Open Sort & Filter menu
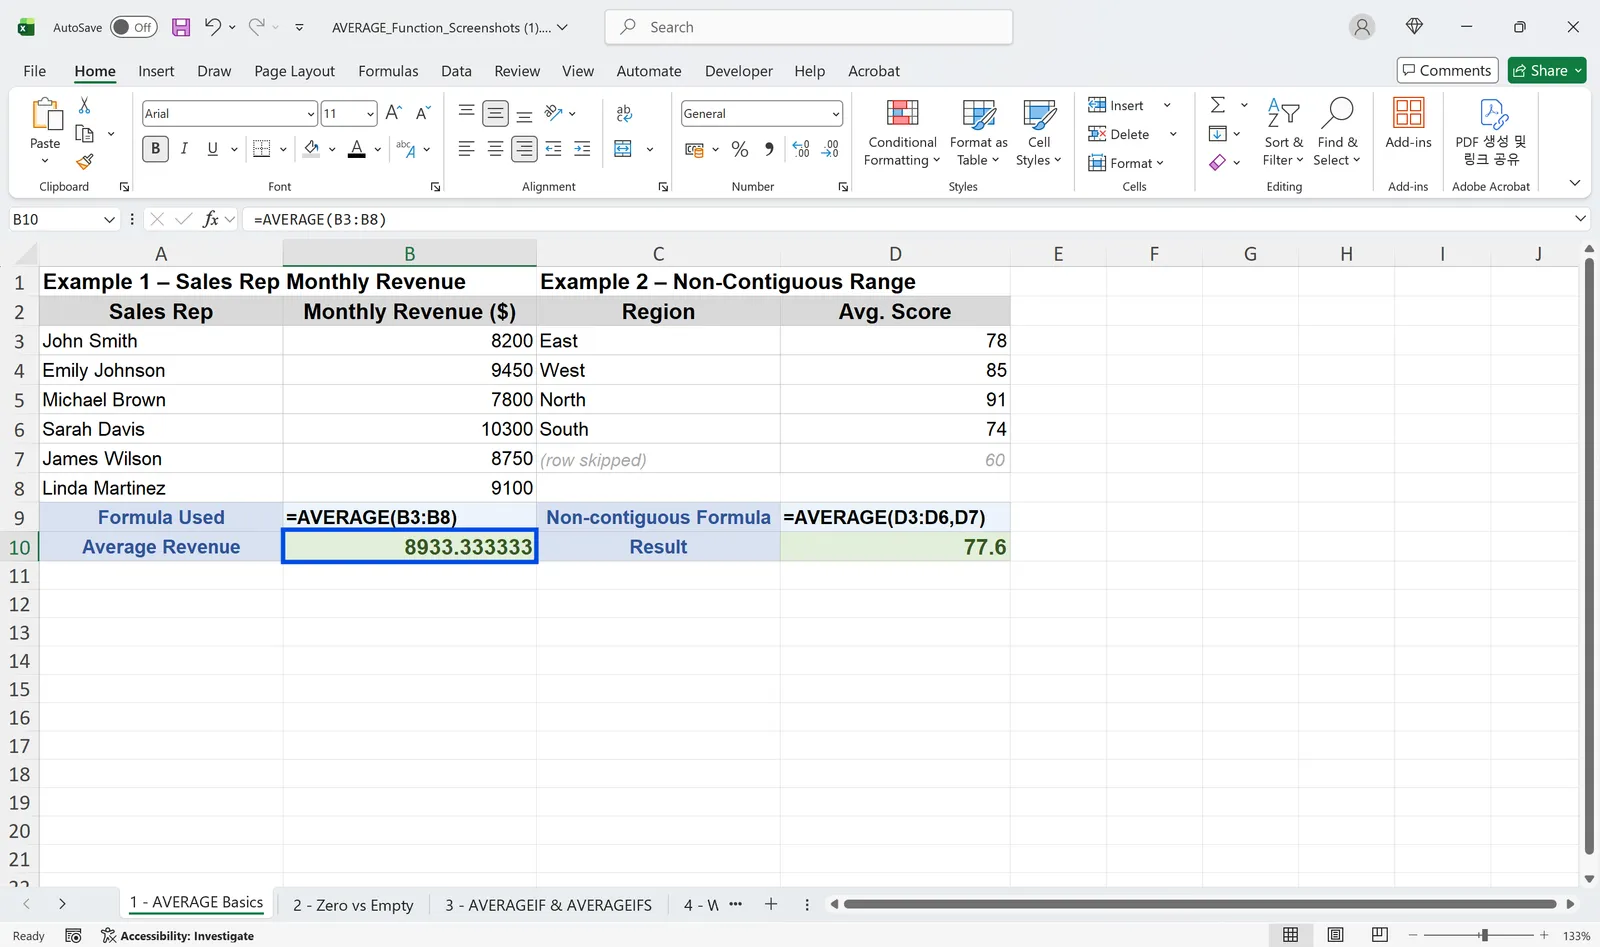The image size is (1600, 947). [x=1283, y=133]
